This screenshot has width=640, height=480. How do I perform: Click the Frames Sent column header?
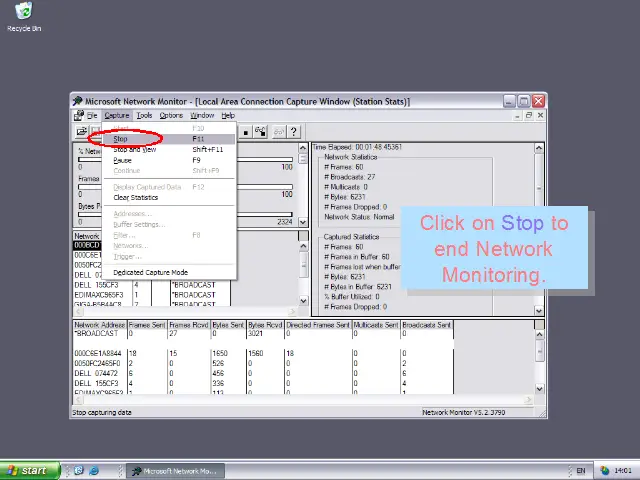[147, 325]
